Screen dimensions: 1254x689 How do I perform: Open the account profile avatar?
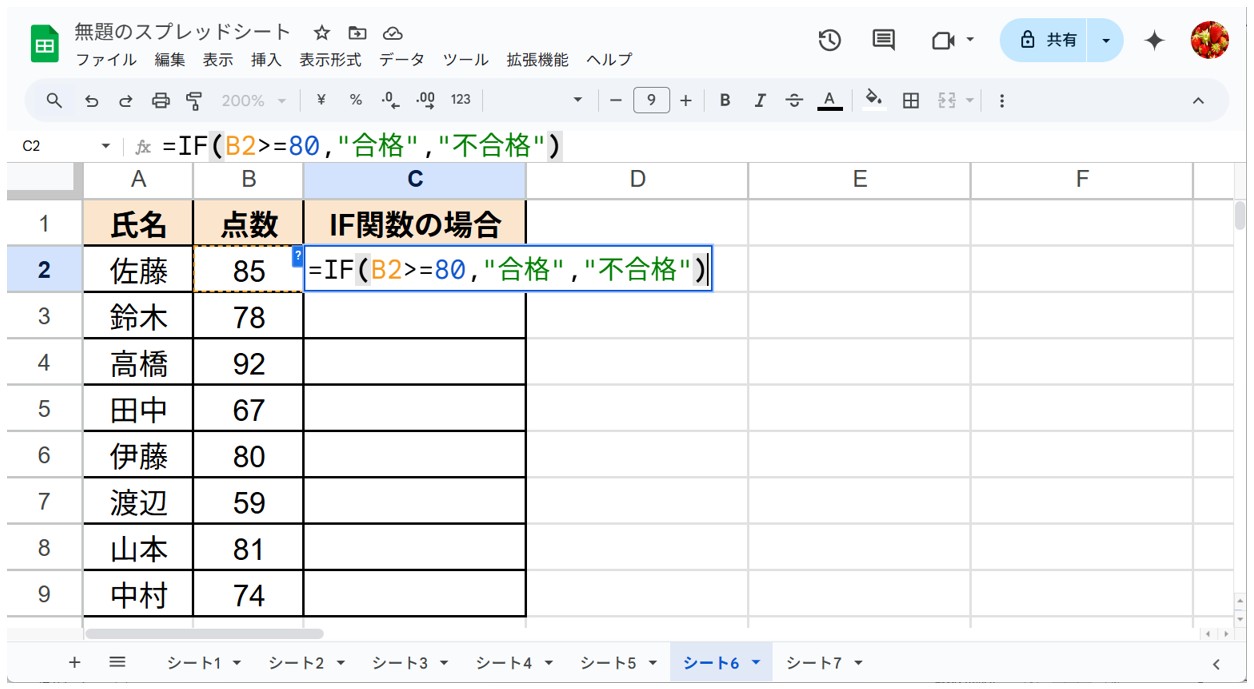1209,40
